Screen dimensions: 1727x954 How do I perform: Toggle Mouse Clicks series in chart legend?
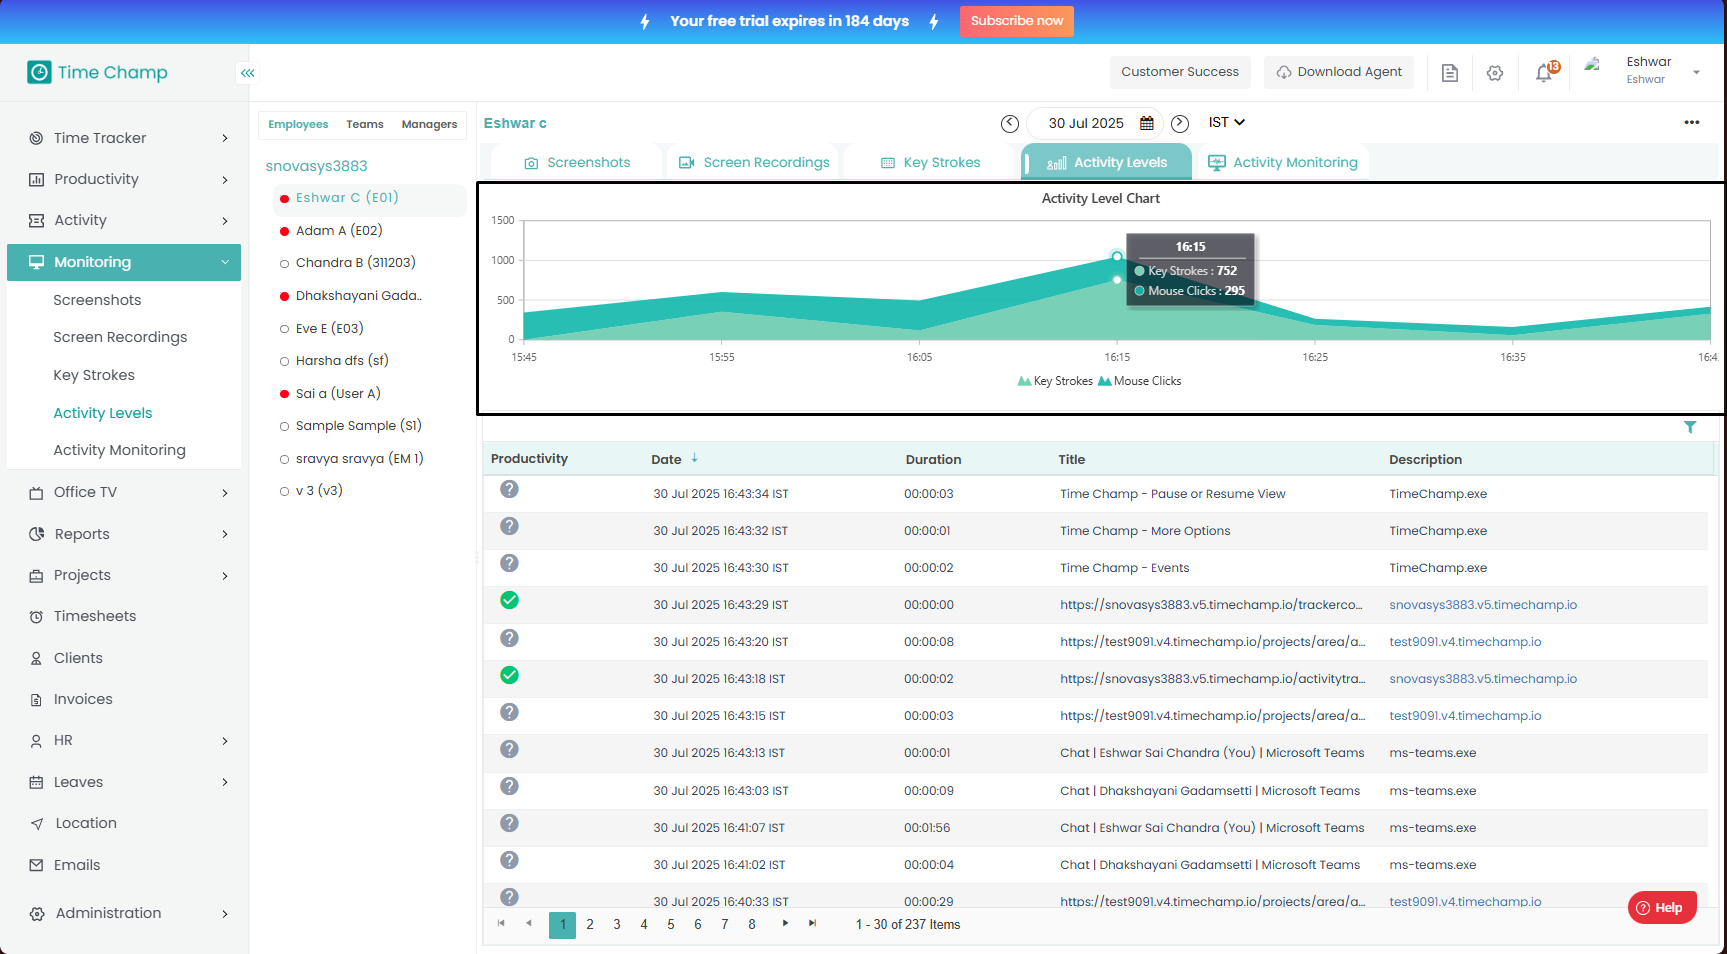pos(1140,381)
